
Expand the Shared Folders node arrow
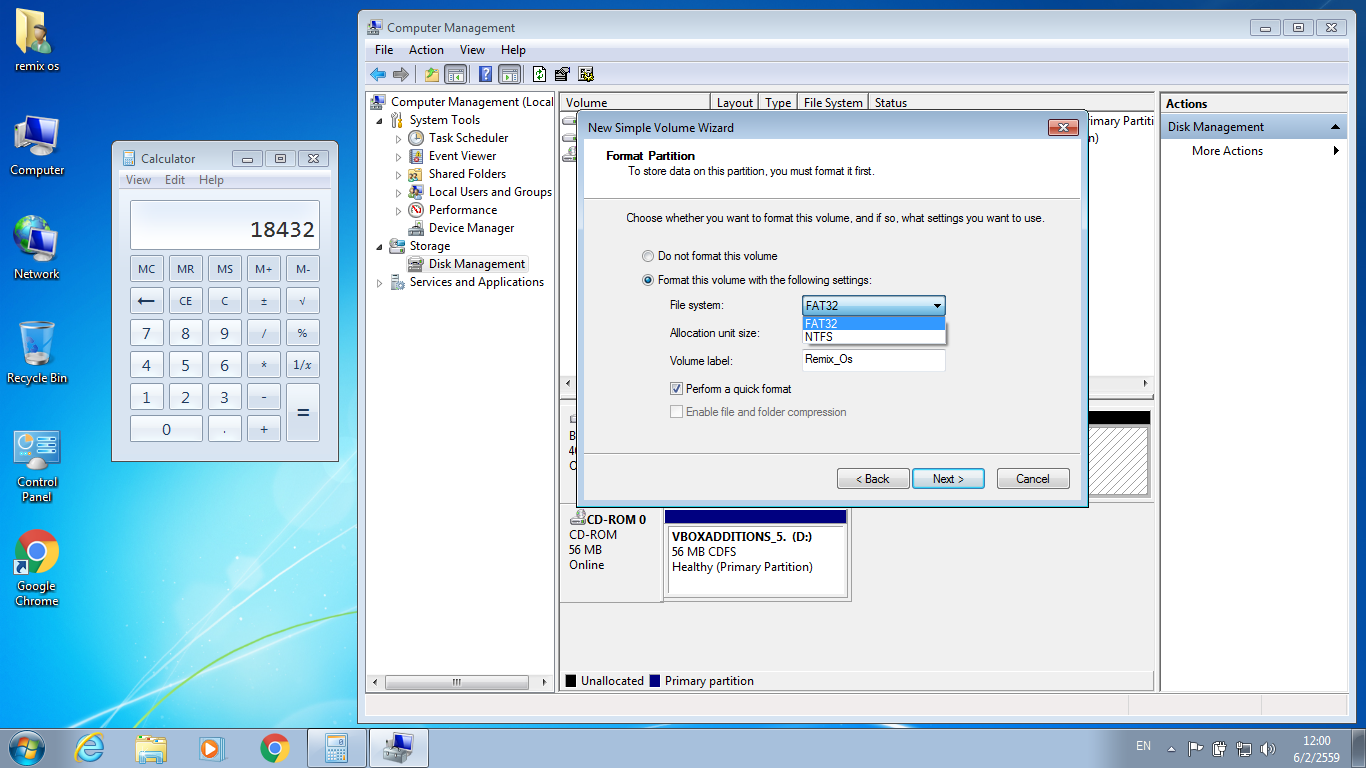[x=398, y=175]
